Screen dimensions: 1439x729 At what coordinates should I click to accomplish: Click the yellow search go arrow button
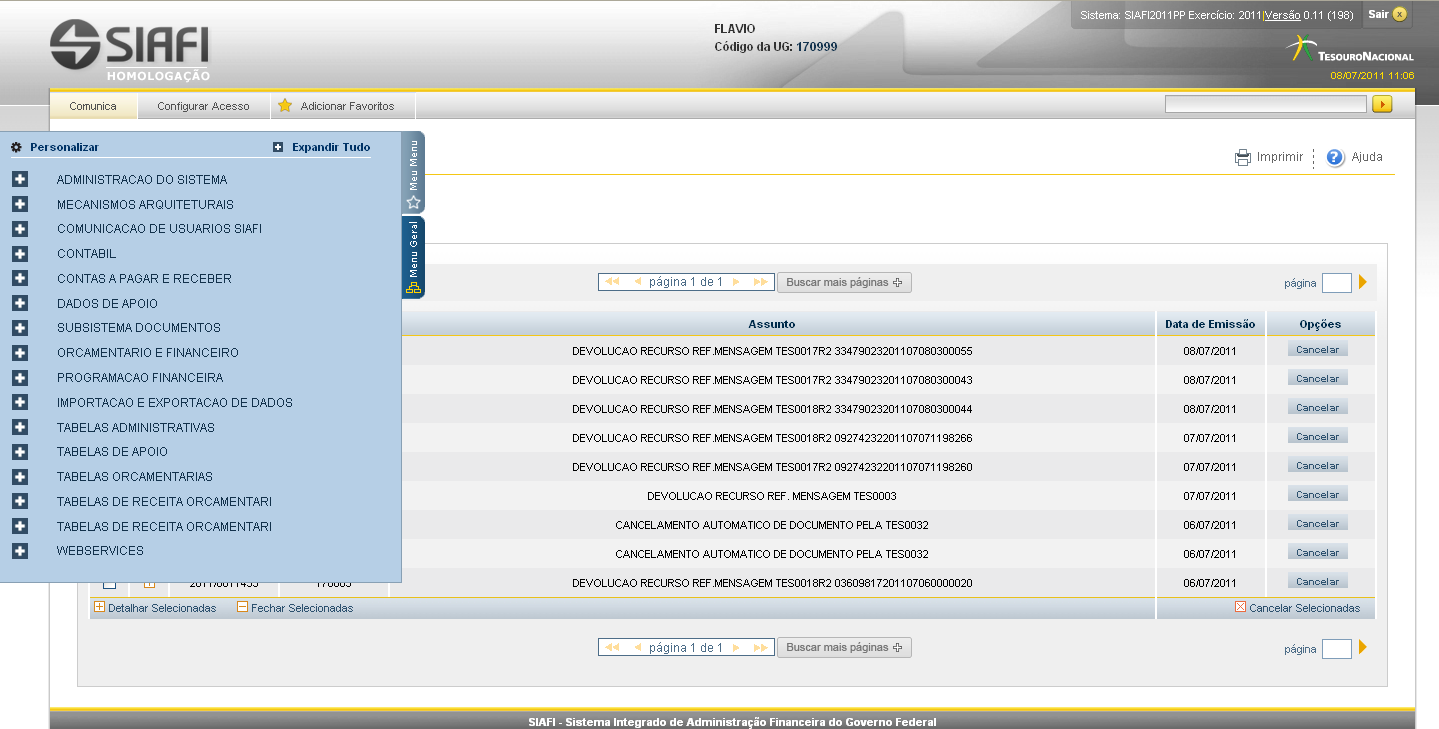coord(1382,104)
